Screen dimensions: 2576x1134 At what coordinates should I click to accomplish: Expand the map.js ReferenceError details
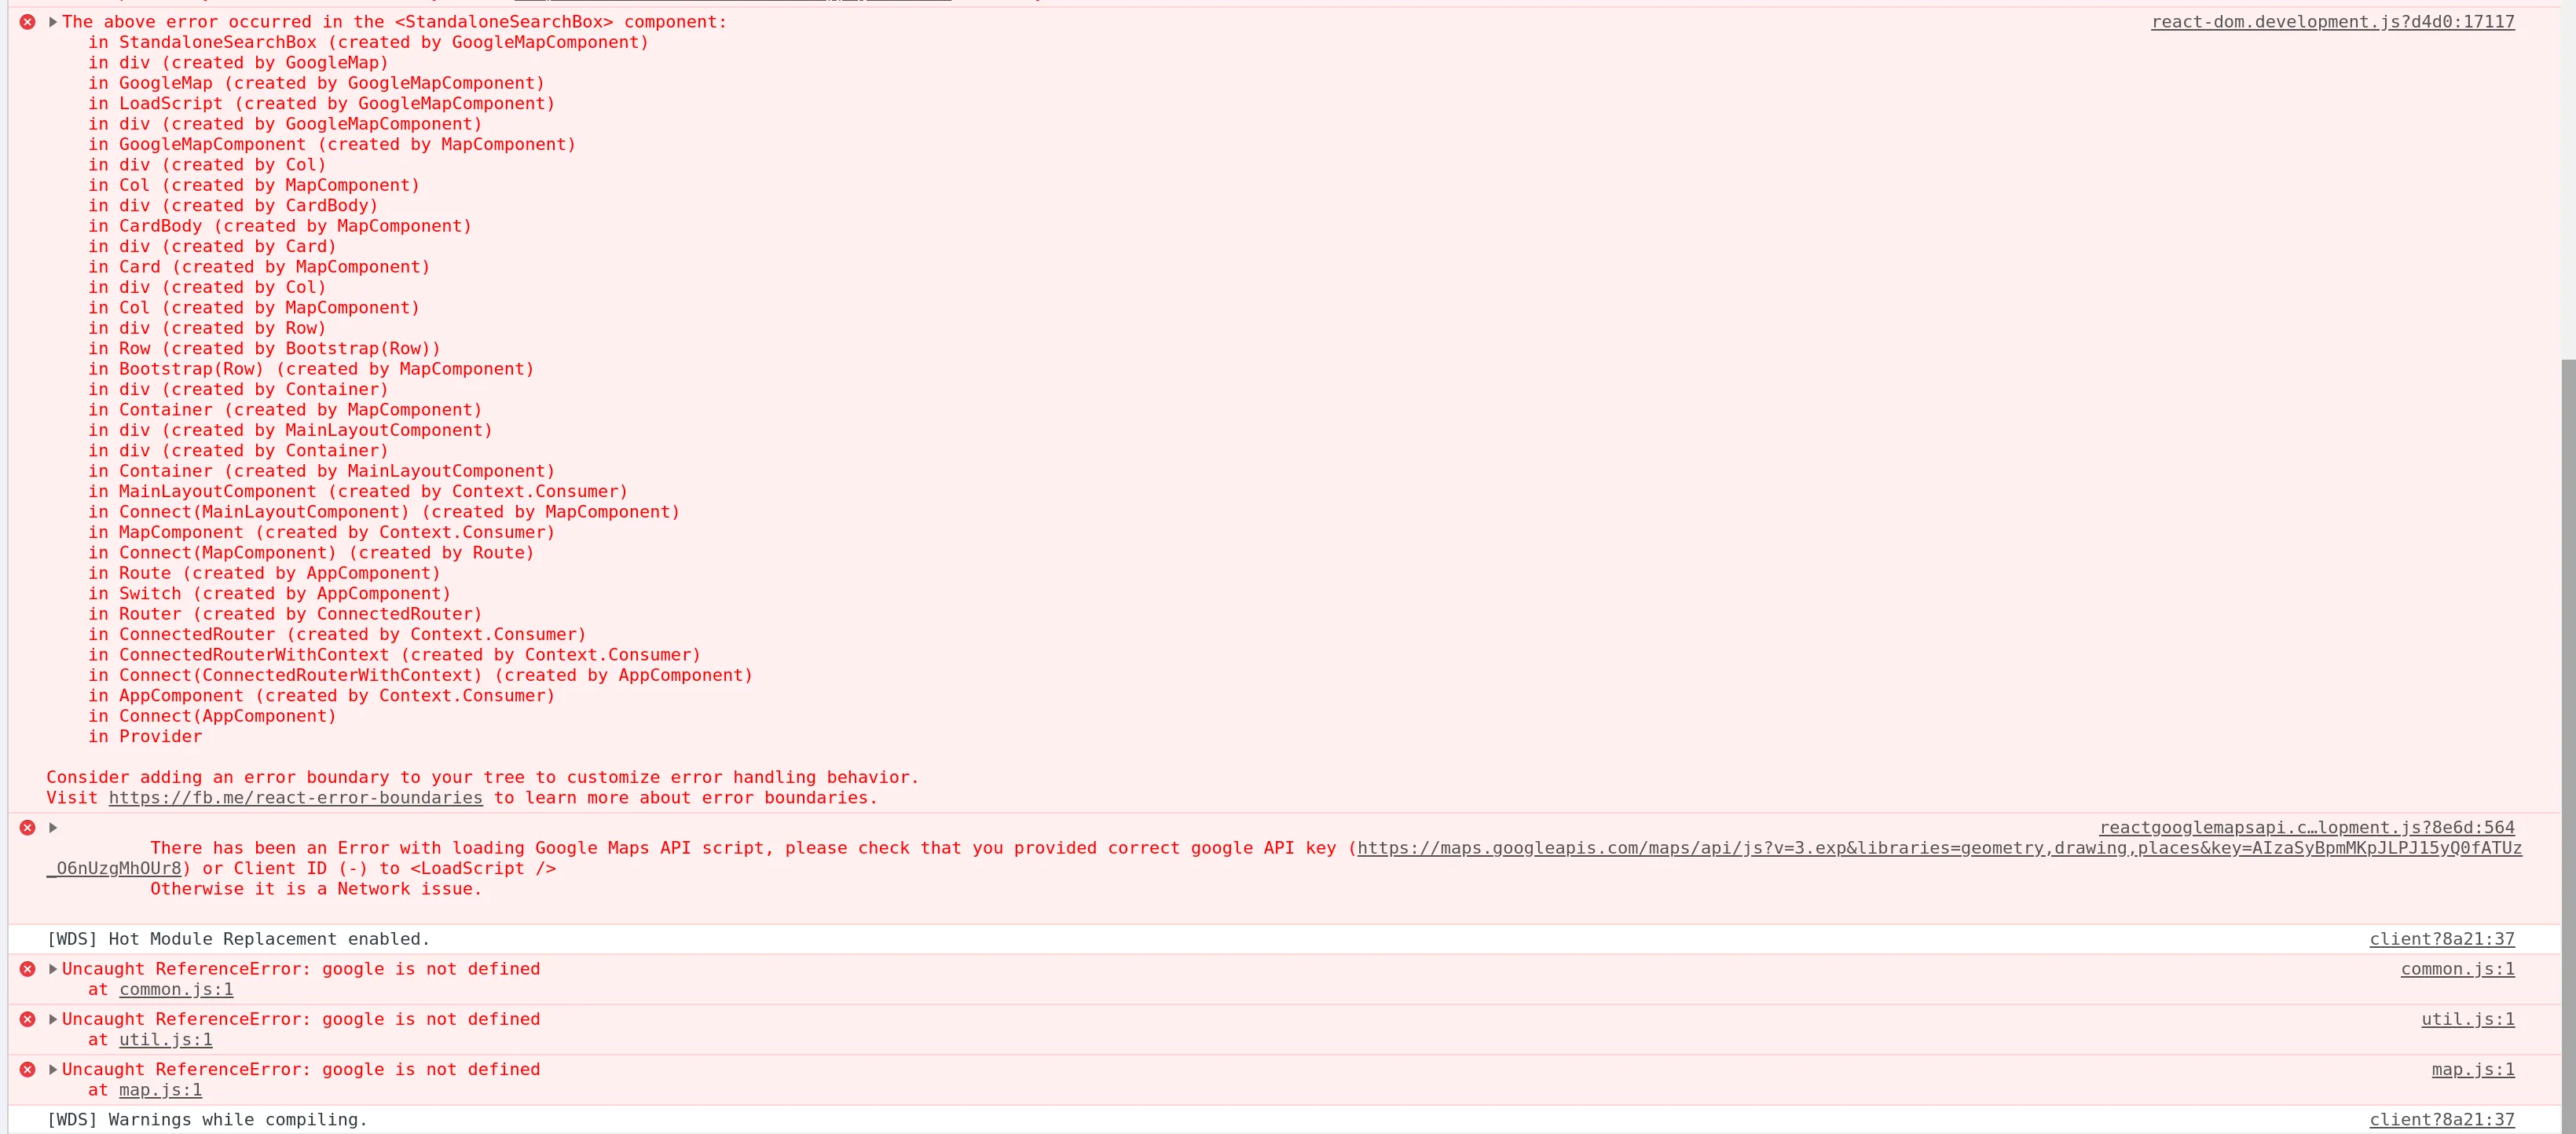[53, 1069]
